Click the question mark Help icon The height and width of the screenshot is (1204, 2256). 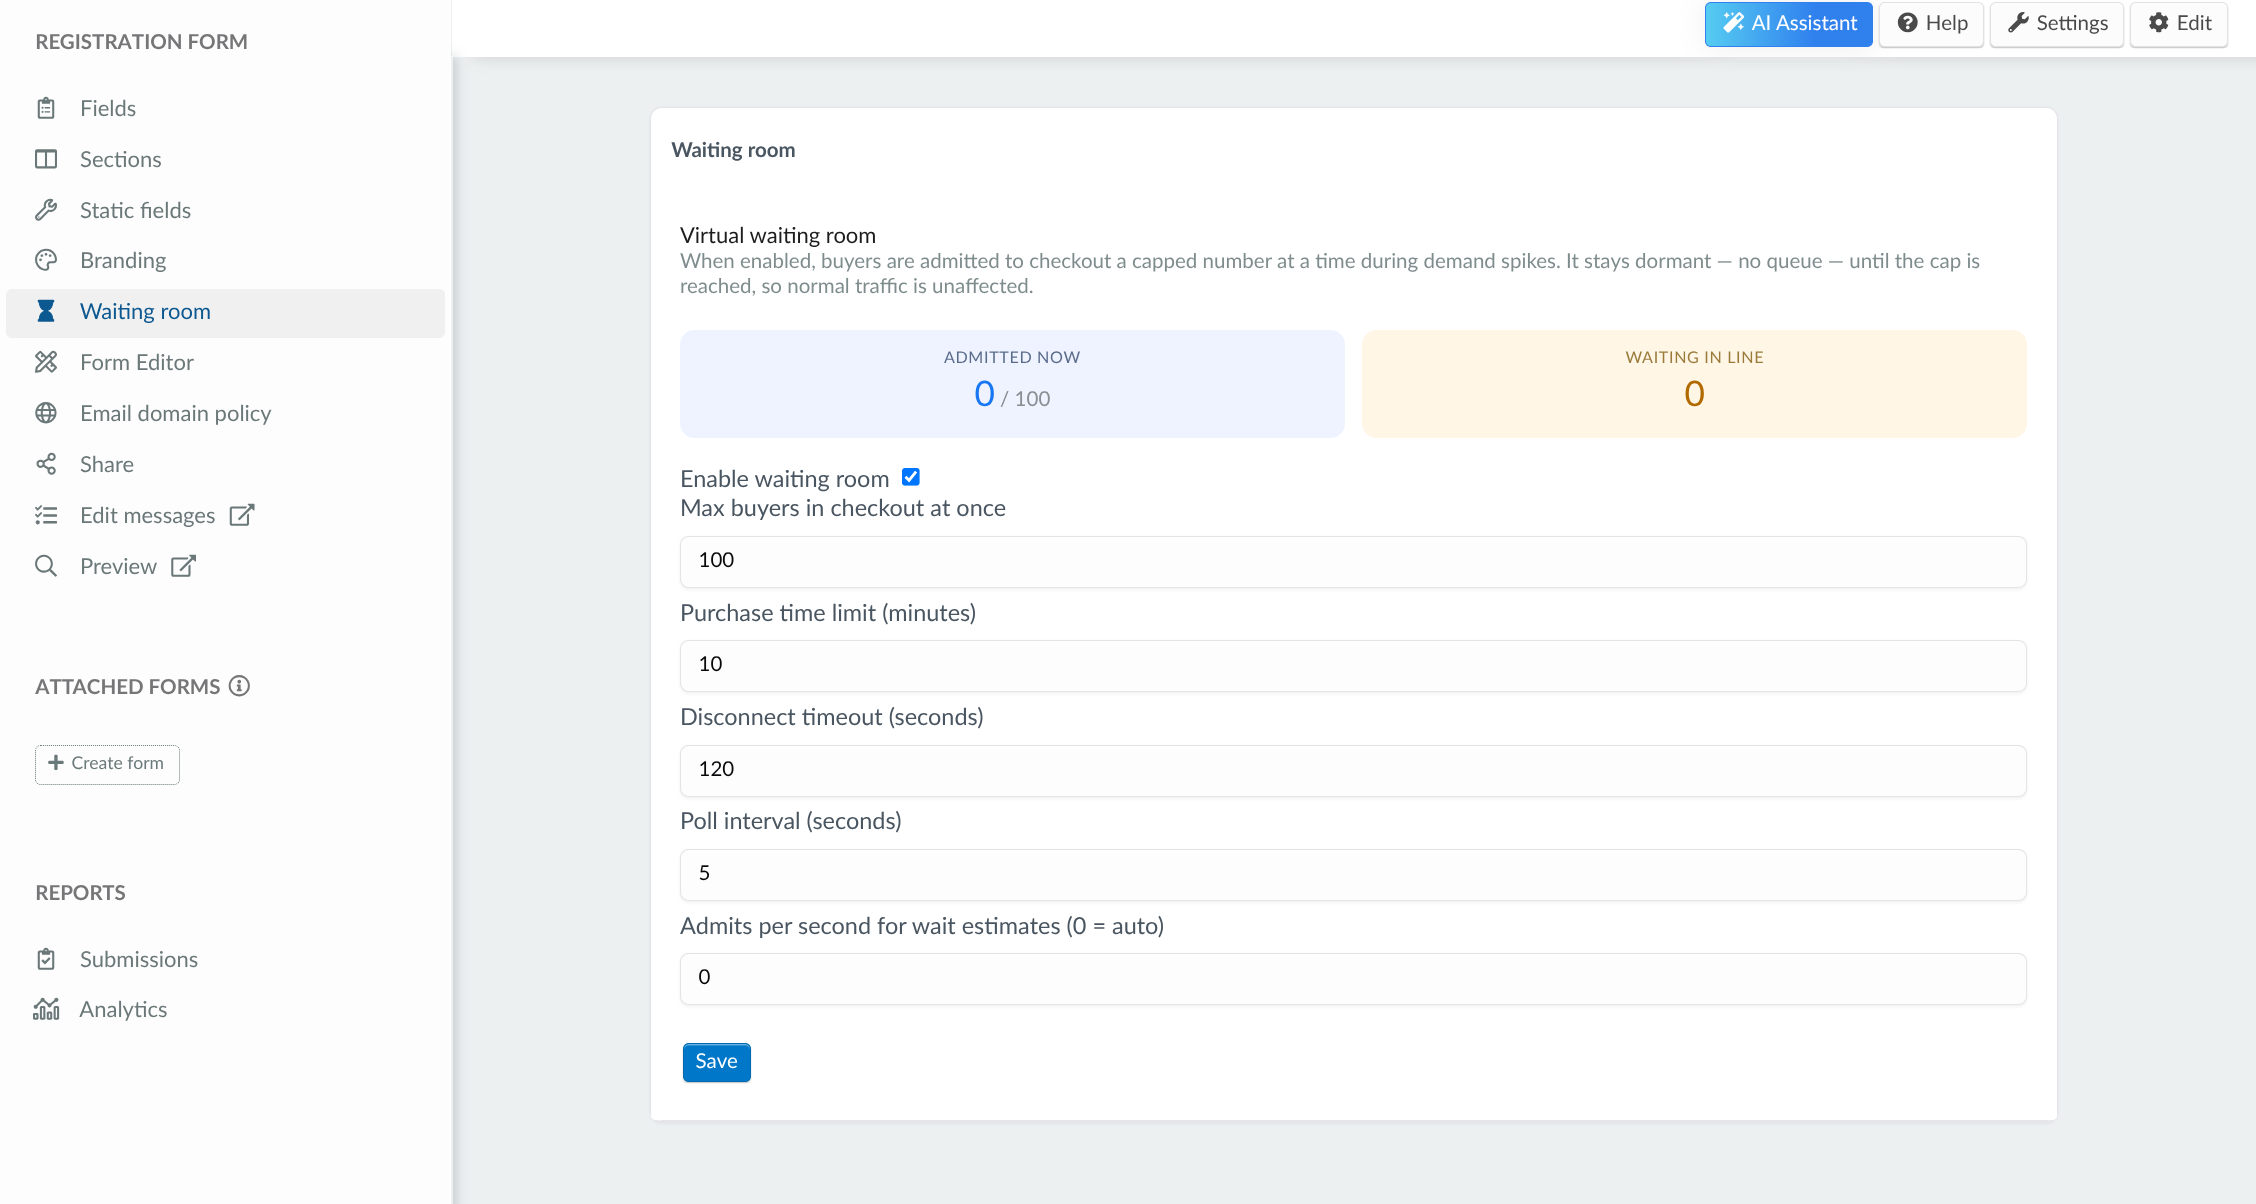click(x=1908, y=23)
